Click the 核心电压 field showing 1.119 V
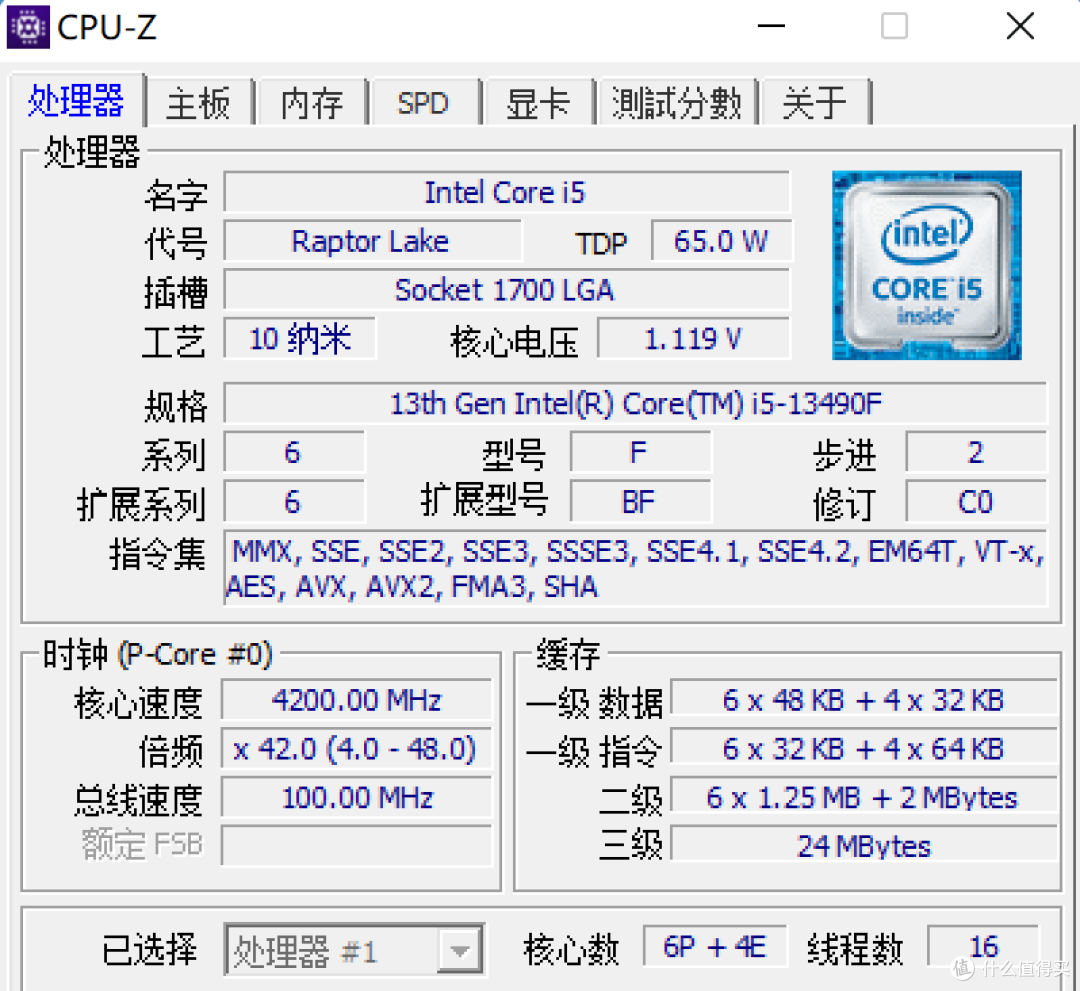Image resolution: width=1080 pixels, height=991 pixels. (x=693, y=339)
